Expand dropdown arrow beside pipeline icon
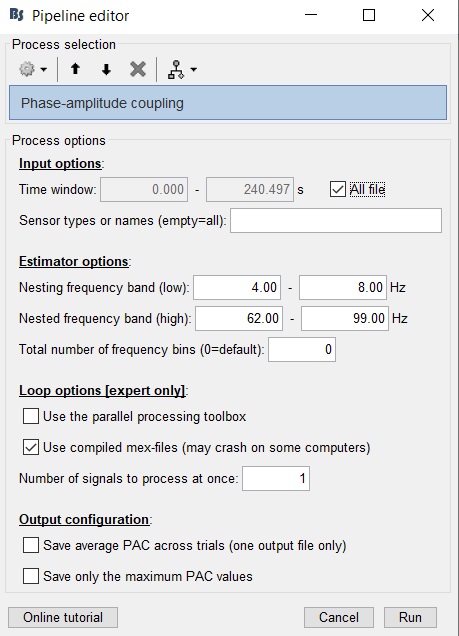Viewport: 459px width, 636px height. click(x=194, y=69)
